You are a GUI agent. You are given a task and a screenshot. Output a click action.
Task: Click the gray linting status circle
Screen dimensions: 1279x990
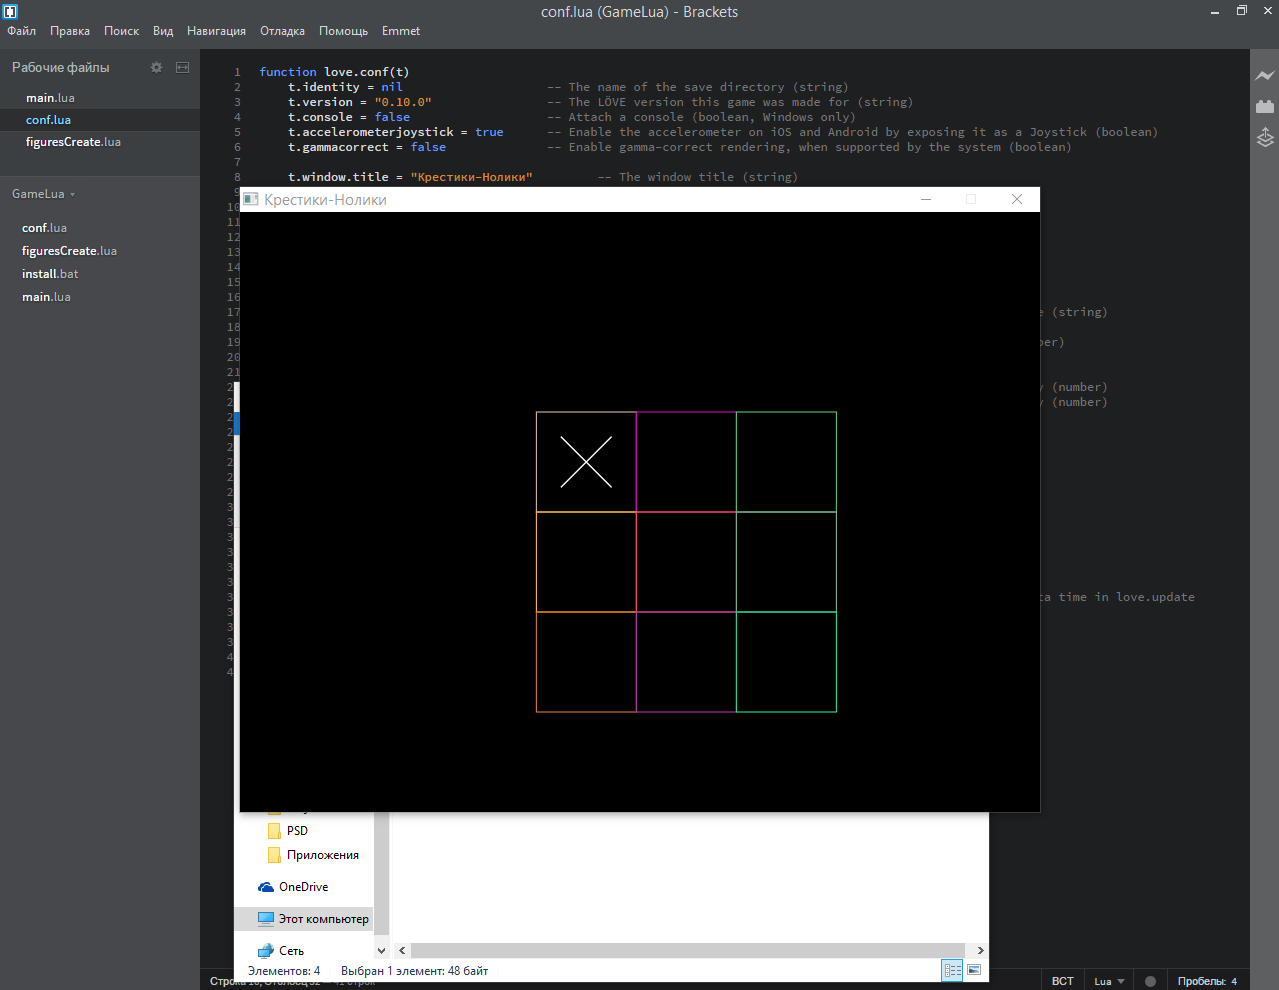tap(1150, 981)
